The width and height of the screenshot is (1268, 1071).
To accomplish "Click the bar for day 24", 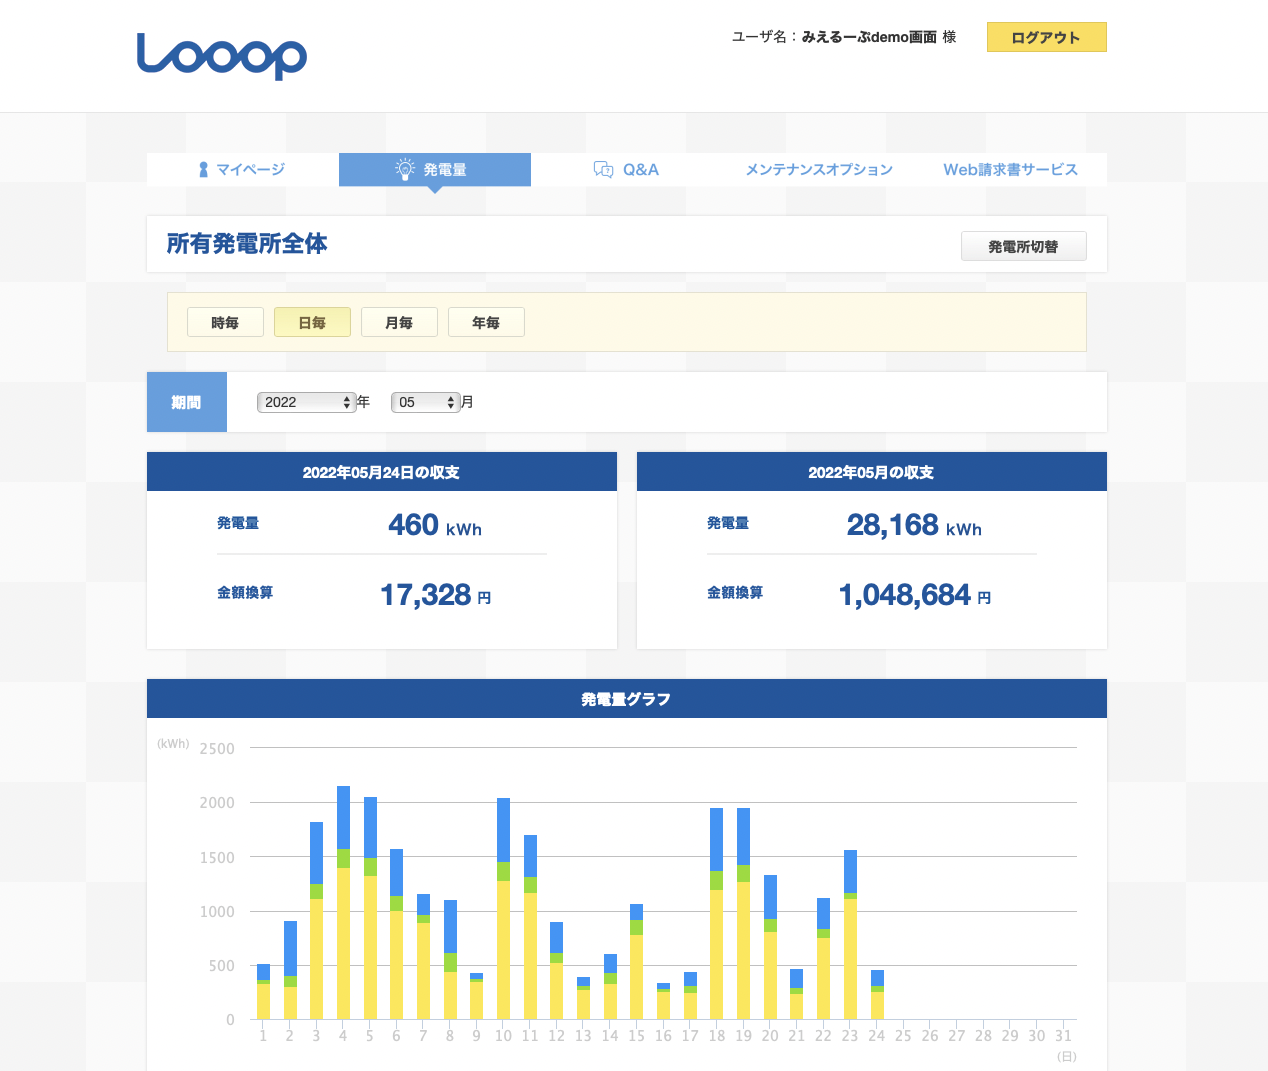I will (x=877, y=995).
